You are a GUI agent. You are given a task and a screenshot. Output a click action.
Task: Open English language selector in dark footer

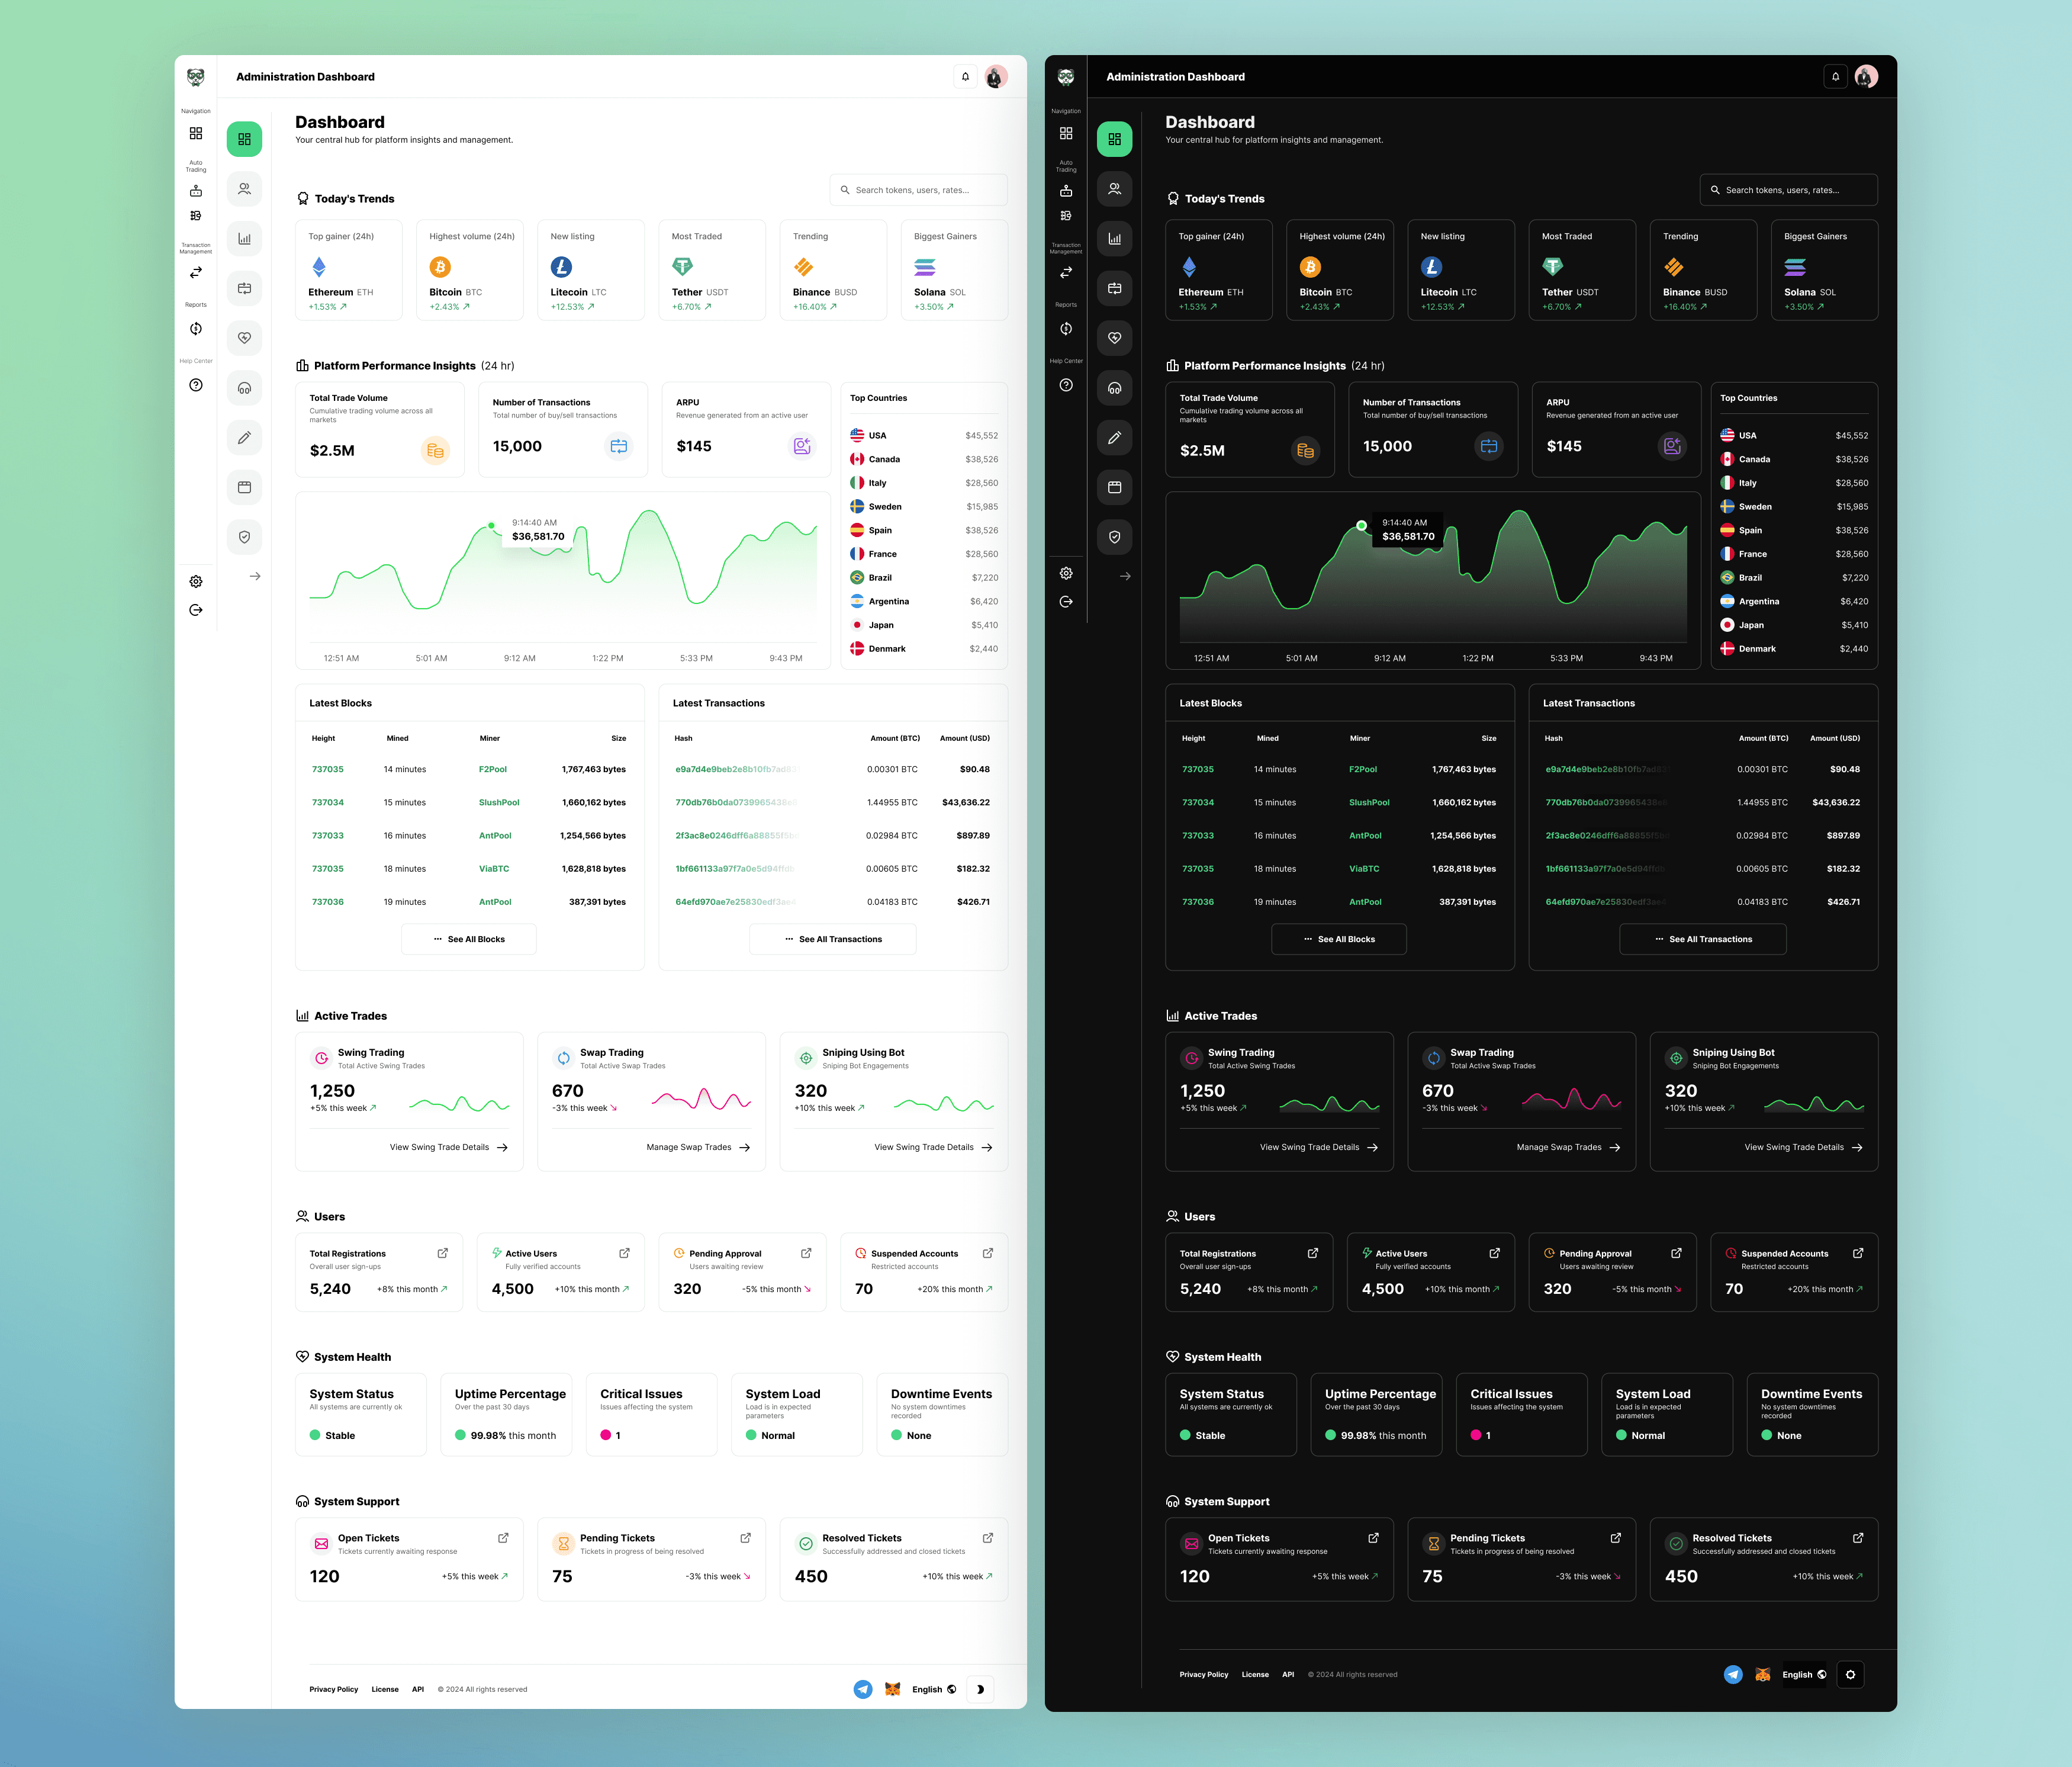pyautogui.click(x=1803, y=1674)
